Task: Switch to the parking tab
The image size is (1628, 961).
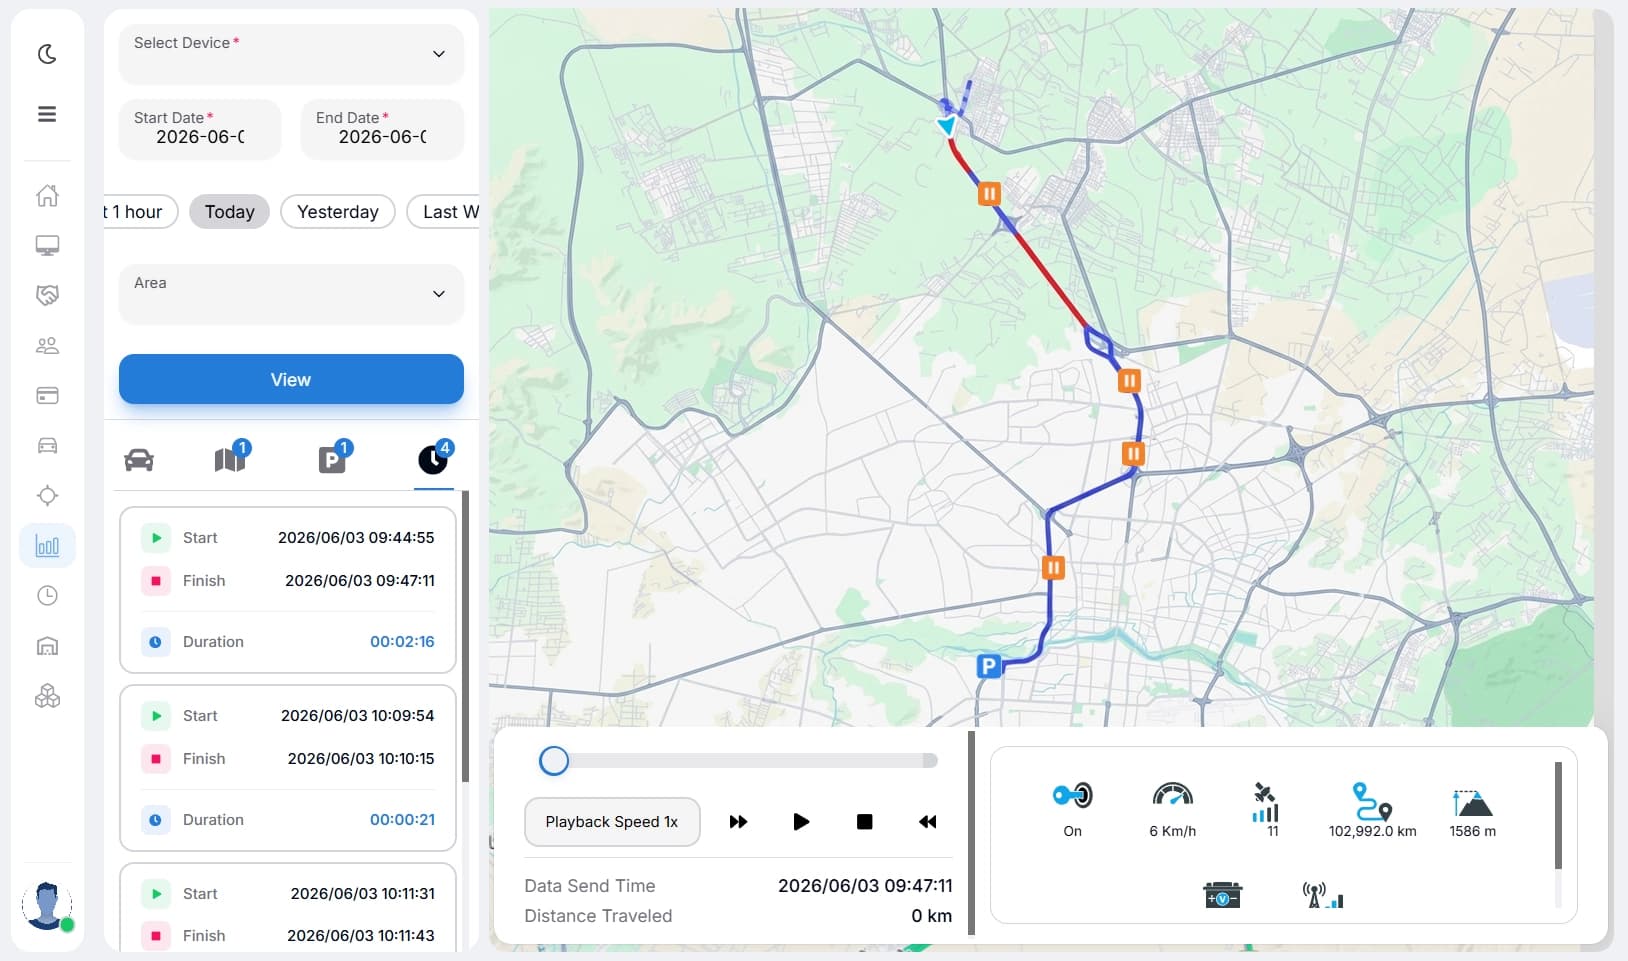Action: (333, 458)
